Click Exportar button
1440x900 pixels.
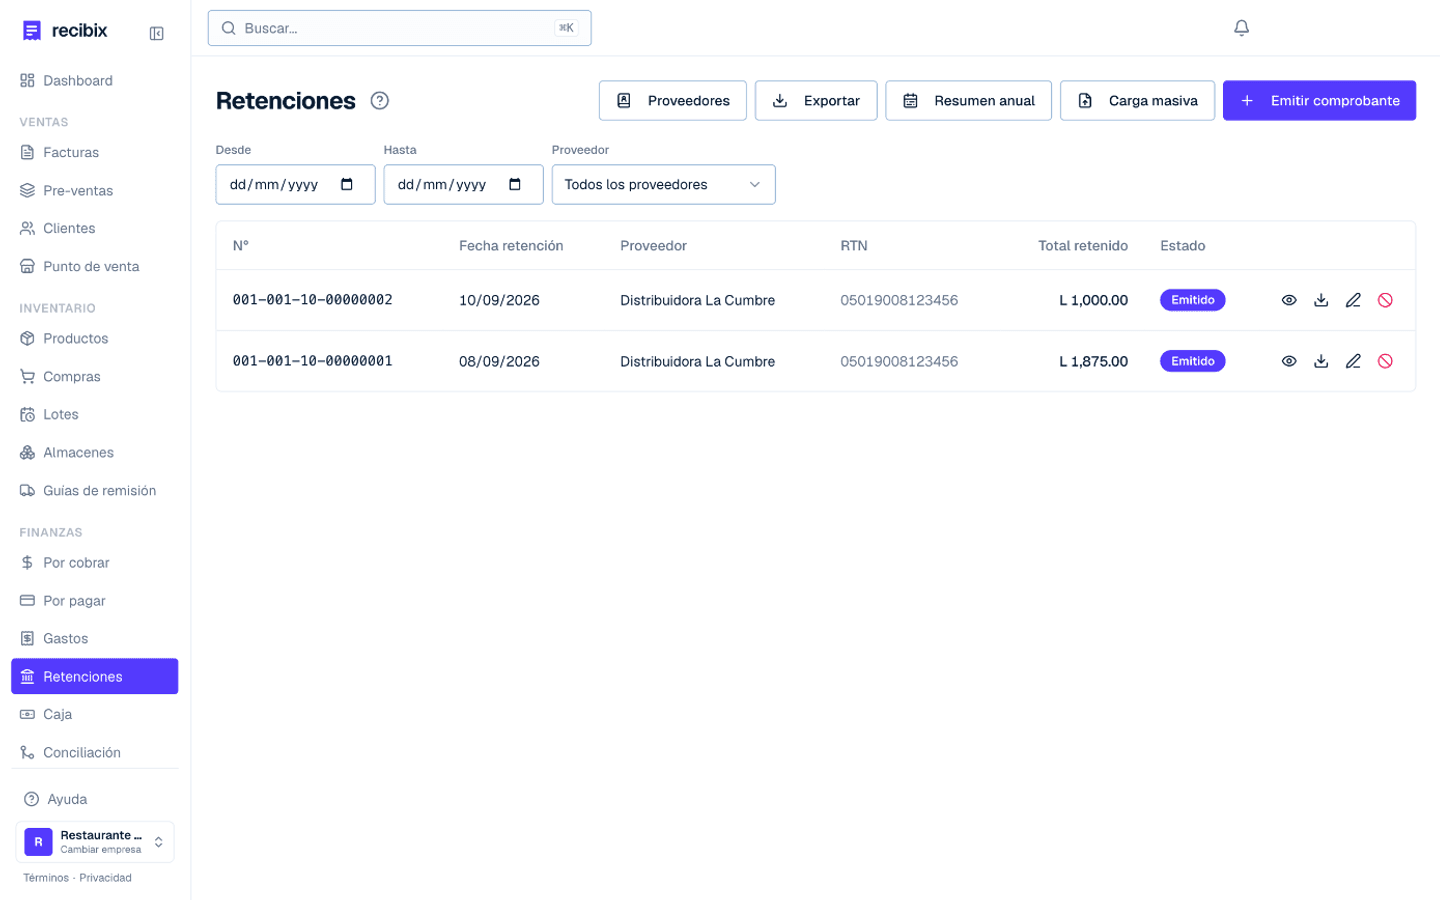(x=816, y=101)
